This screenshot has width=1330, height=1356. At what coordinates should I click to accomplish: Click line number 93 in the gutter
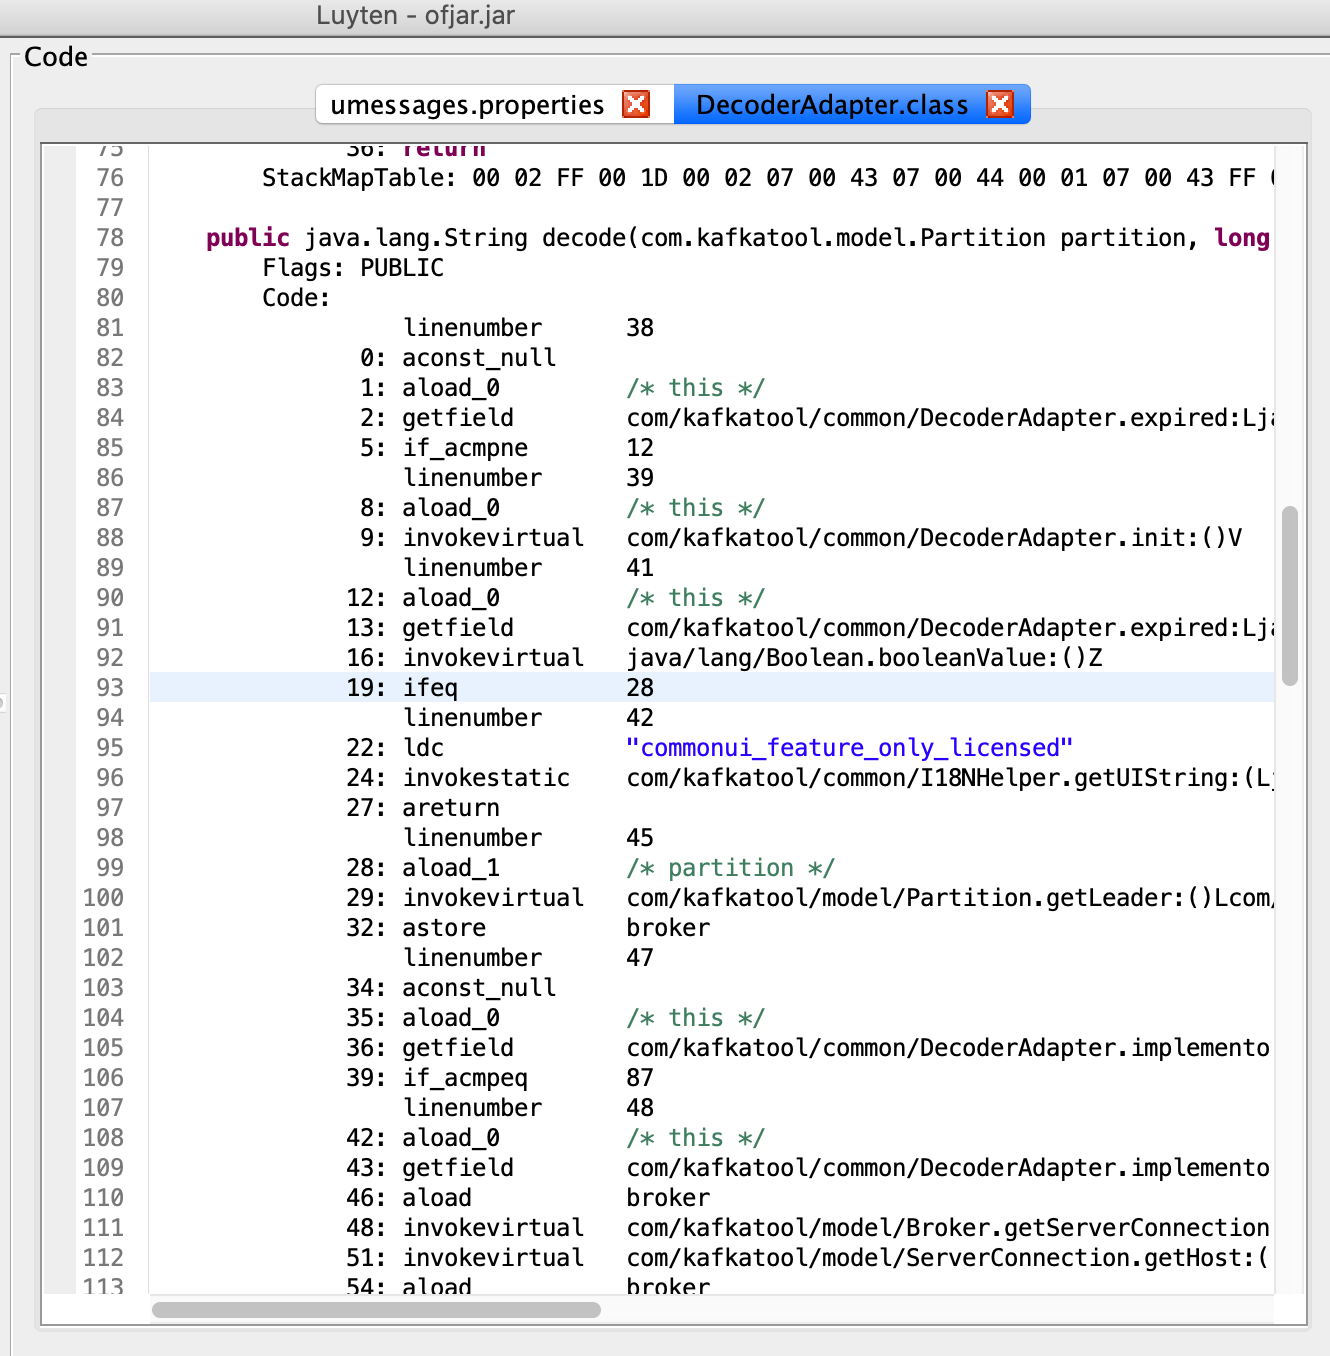(x=110, y=688)
